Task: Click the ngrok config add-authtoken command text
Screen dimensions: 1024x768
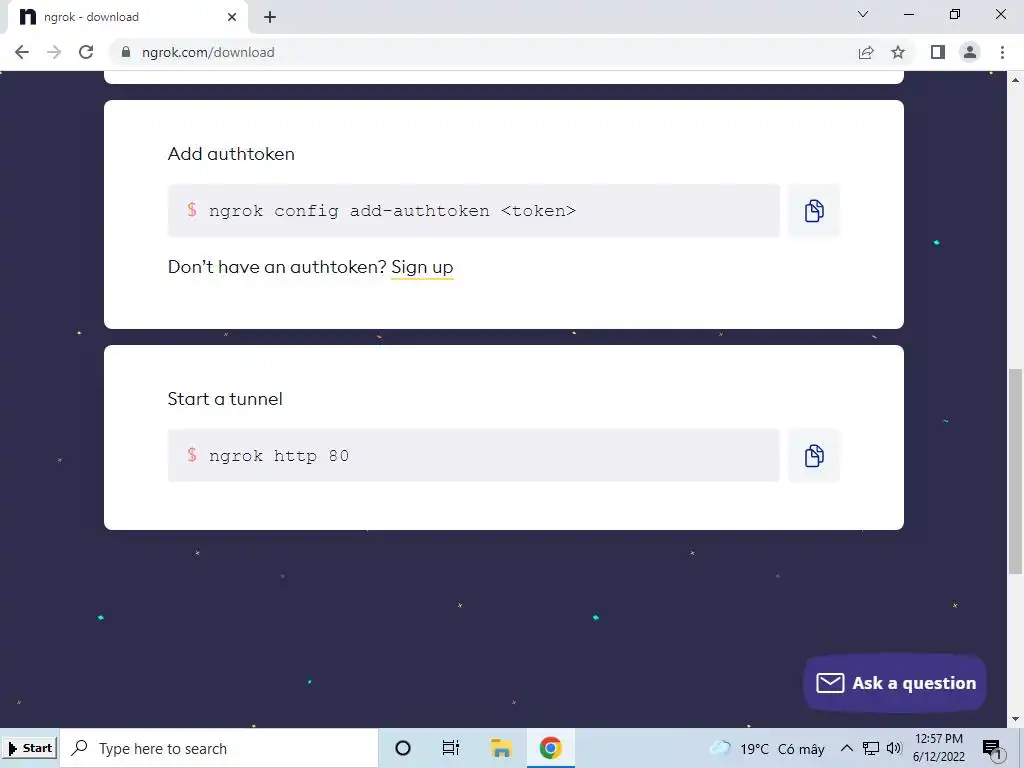Action: pos(392,211)
